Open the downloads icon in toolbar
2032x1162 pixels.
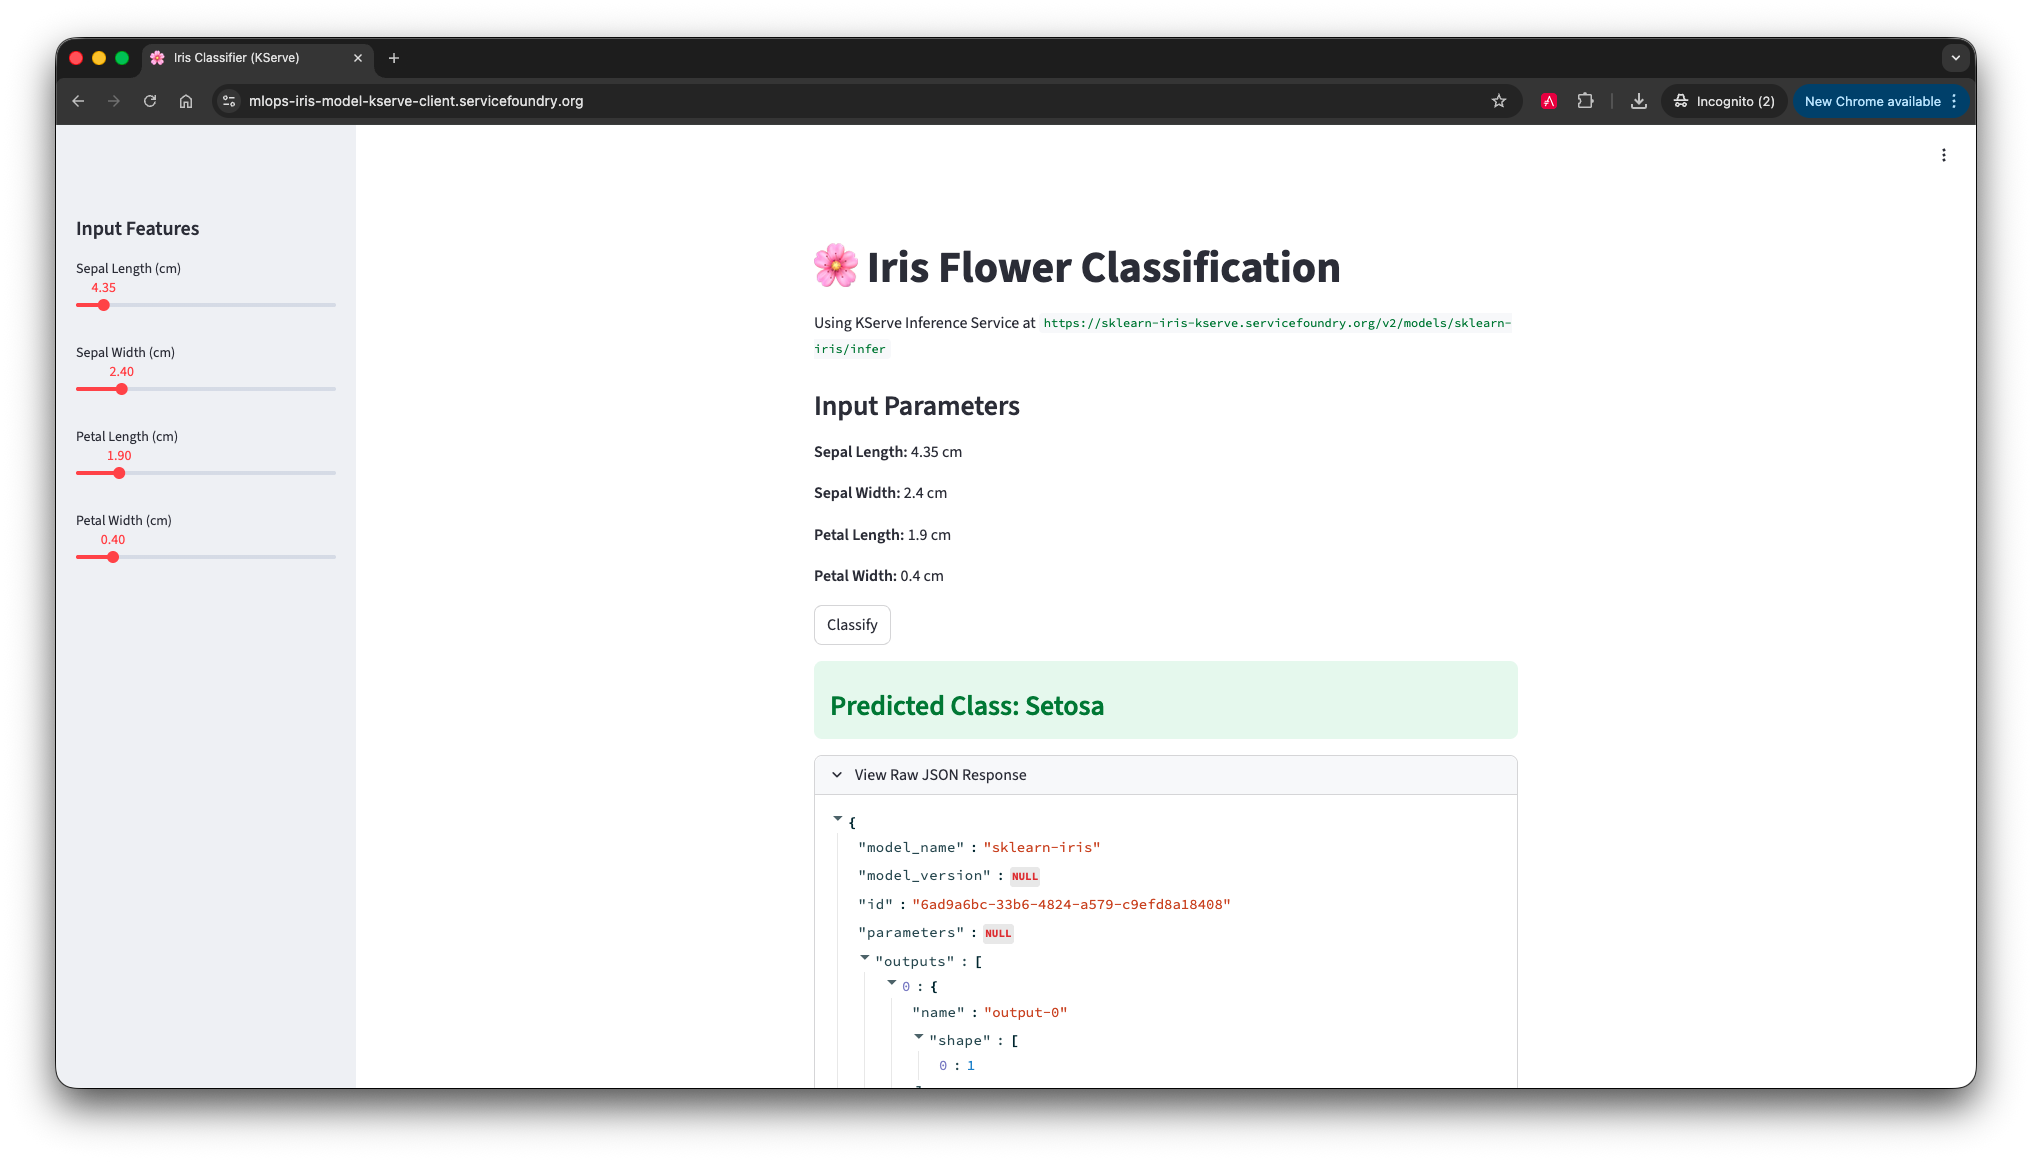[1638, 101]
